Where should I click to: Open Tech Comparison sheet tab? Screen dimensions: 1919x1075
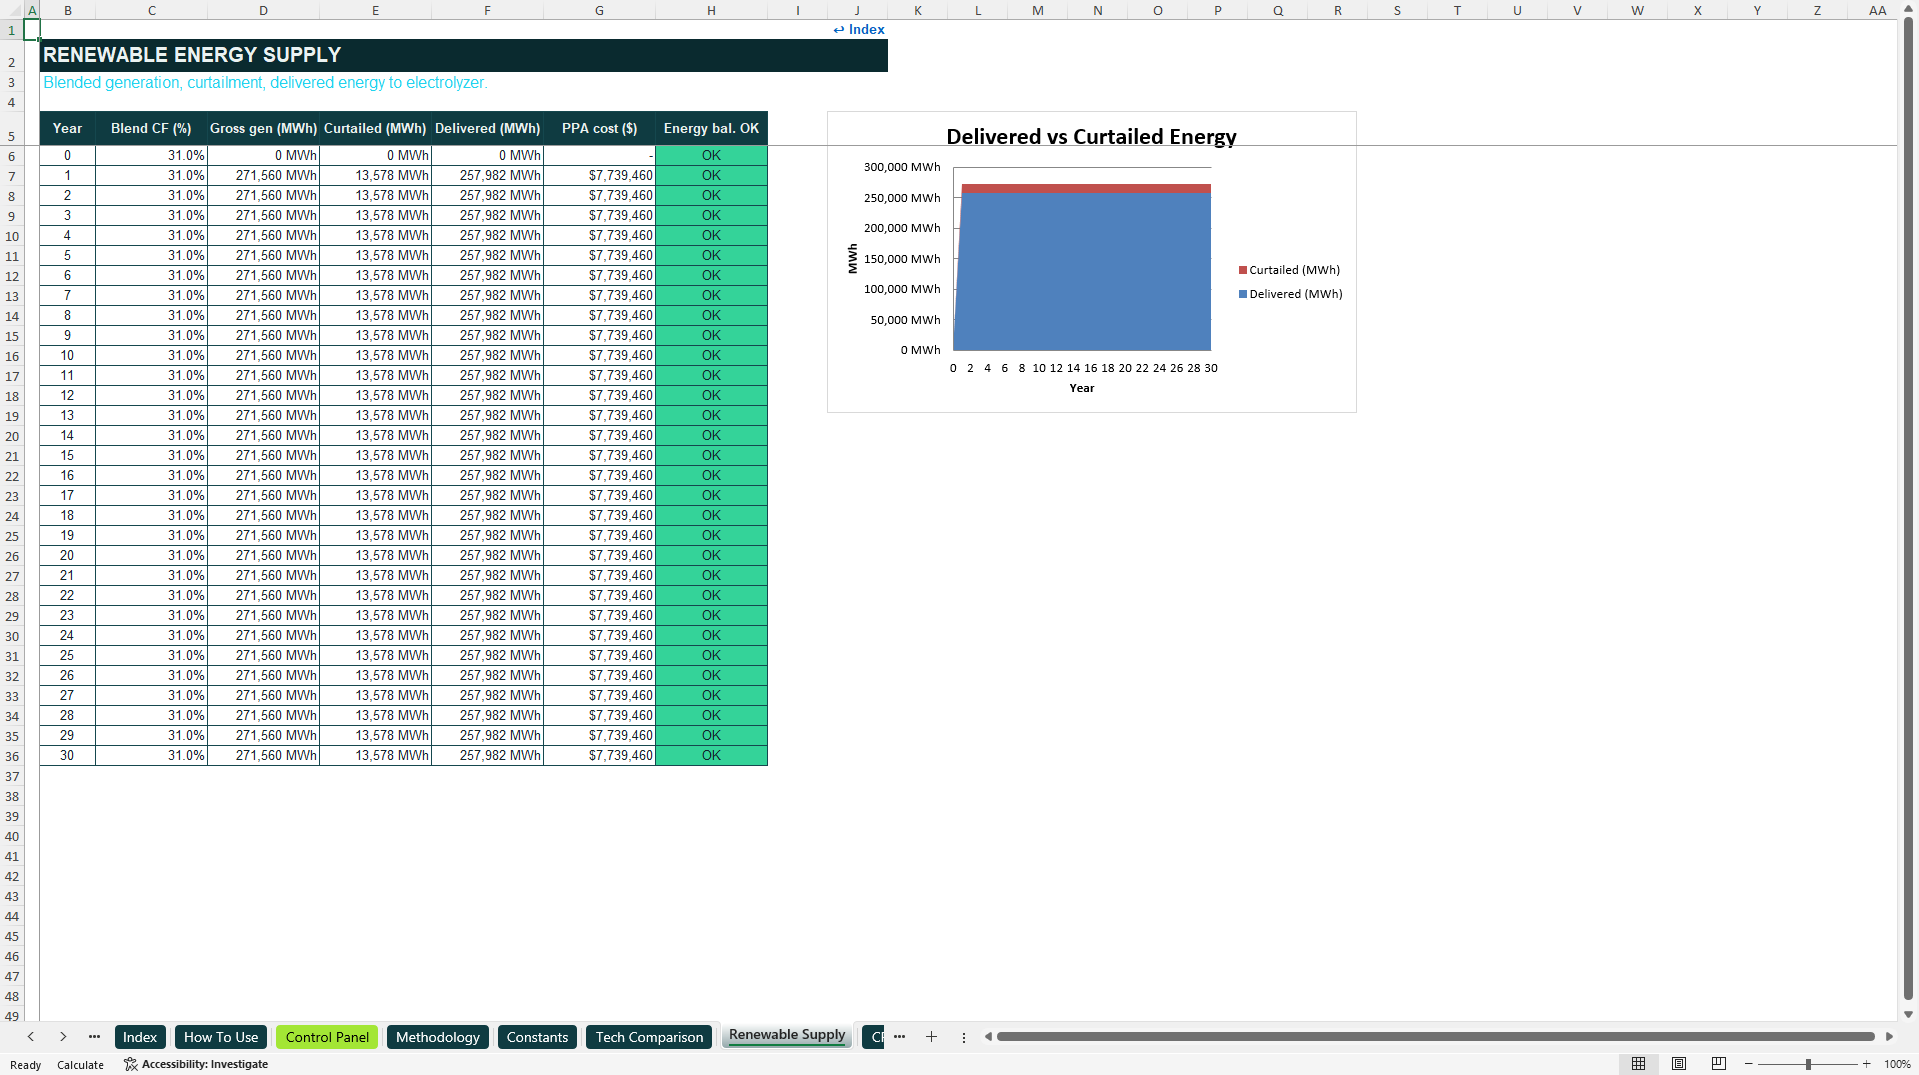click(x=649, y=1037)
